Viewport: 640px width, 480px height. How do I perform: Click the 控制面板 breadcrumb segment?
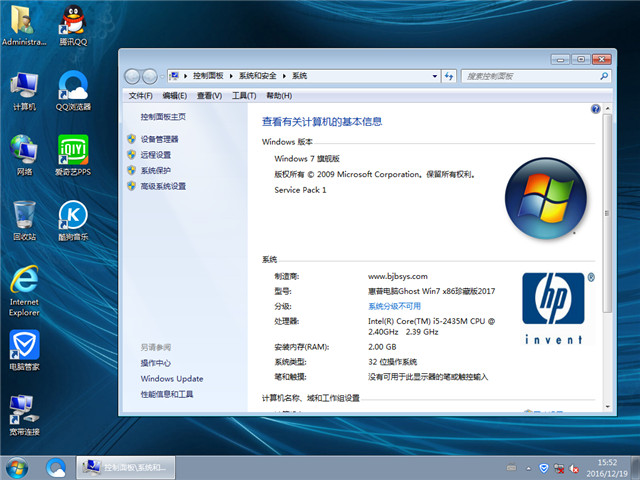(208, 76)
